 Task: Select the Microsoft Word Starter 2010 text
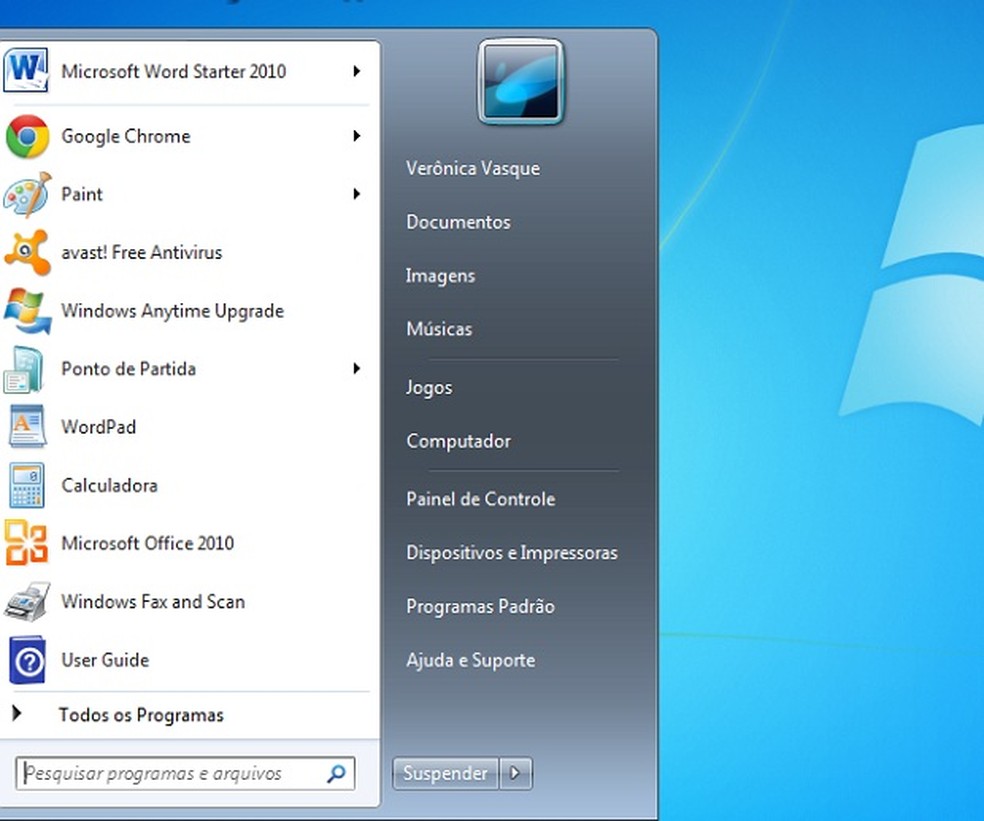click(174, 71)
